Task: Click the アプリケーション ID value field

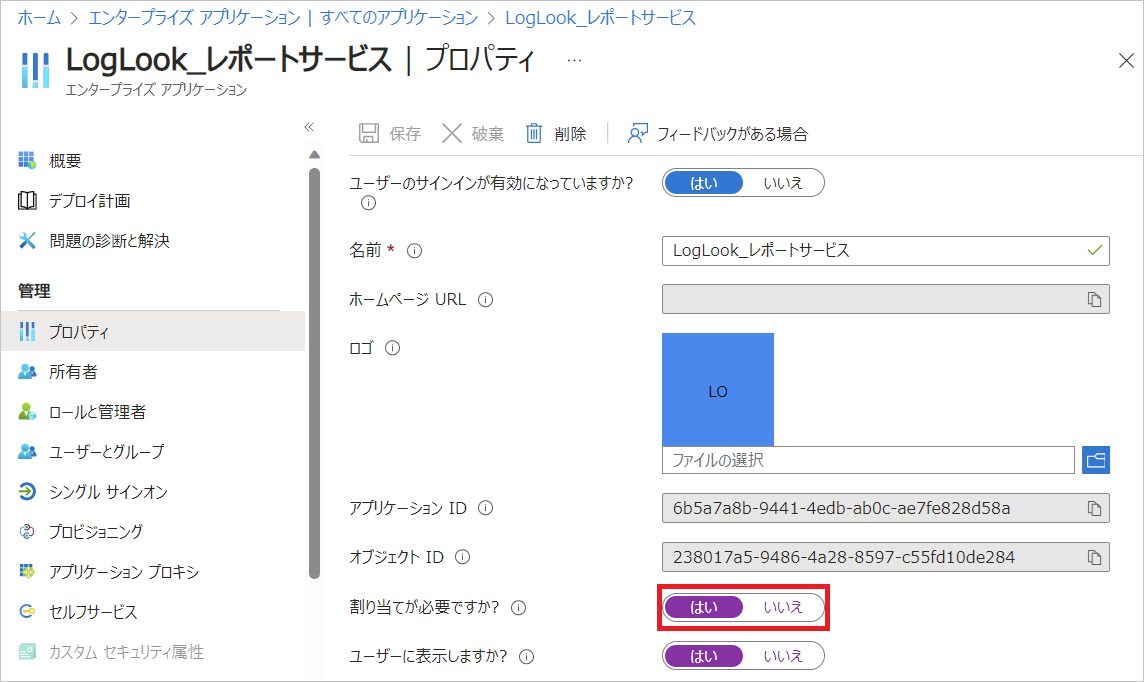Action: [x=886, y=508]
